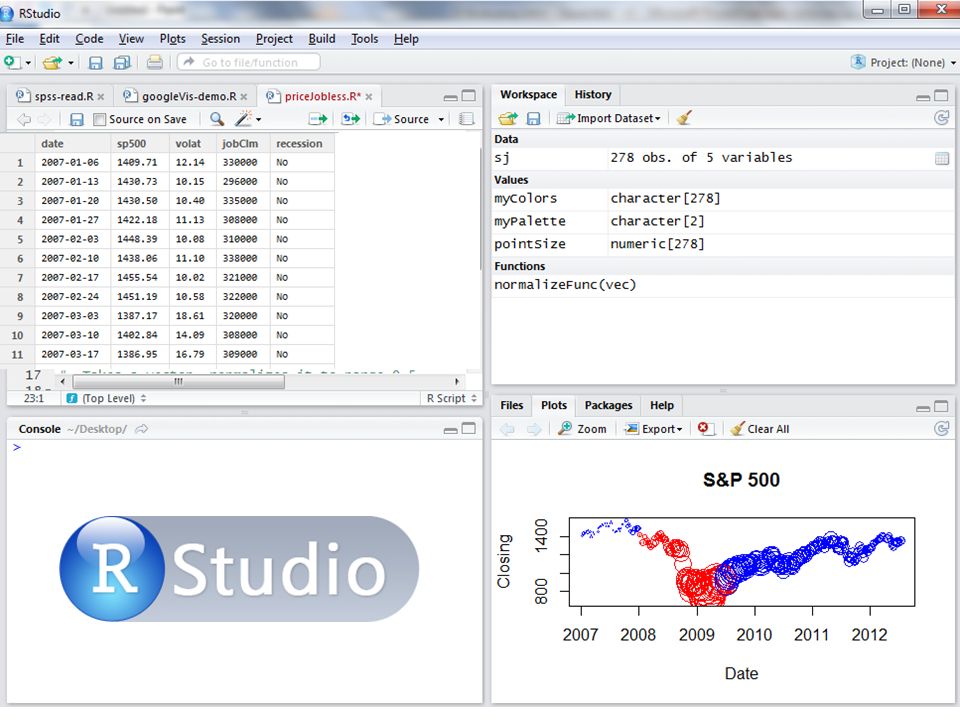Image resolution: width=960 pixels, height=720 pixels.
Task: Click the Source button in editor
Action: [x=402, y=119]
